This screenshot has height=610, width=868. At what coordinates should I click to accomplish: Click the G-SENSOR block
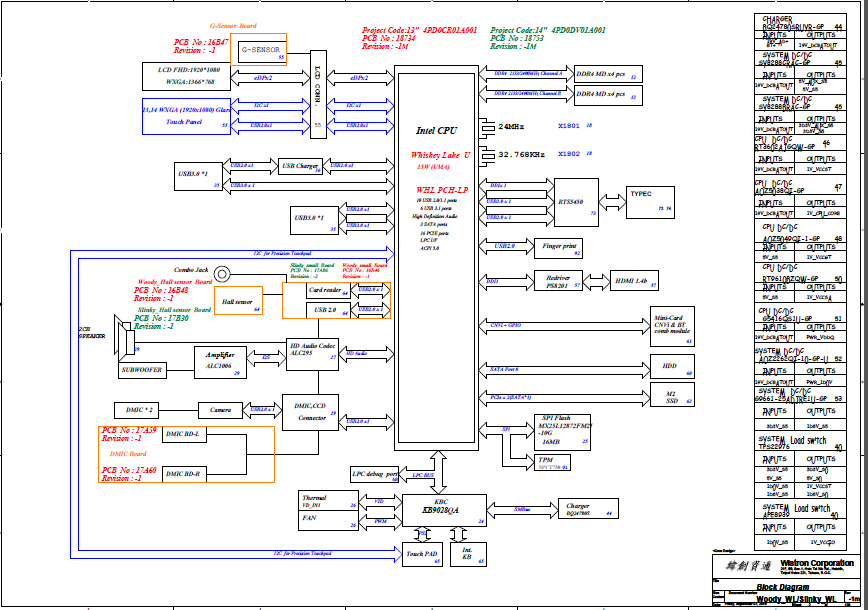pyautogui.click(x=262, y=50)
